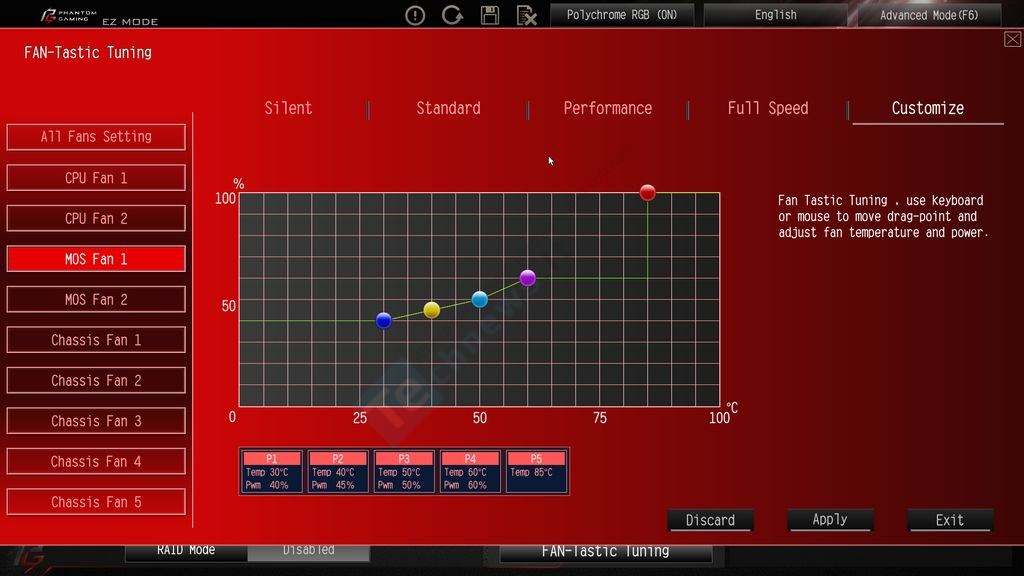This screenshot has height=576, width=1024.
Task: Select MOS Fan 1 in fan list
Action: click(96, 259)
